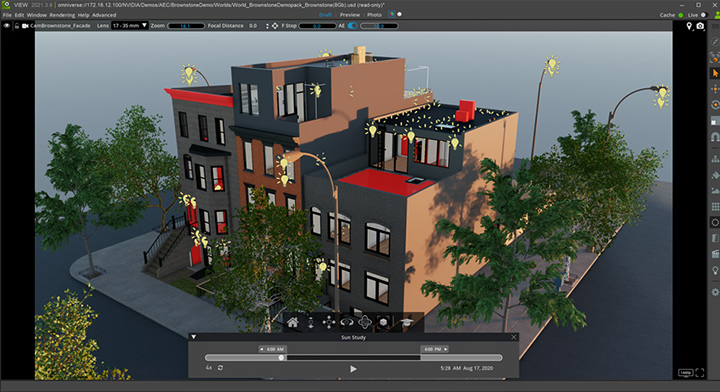
Task: Click the frame selection tool in sidebar
Action: (714, 57)
